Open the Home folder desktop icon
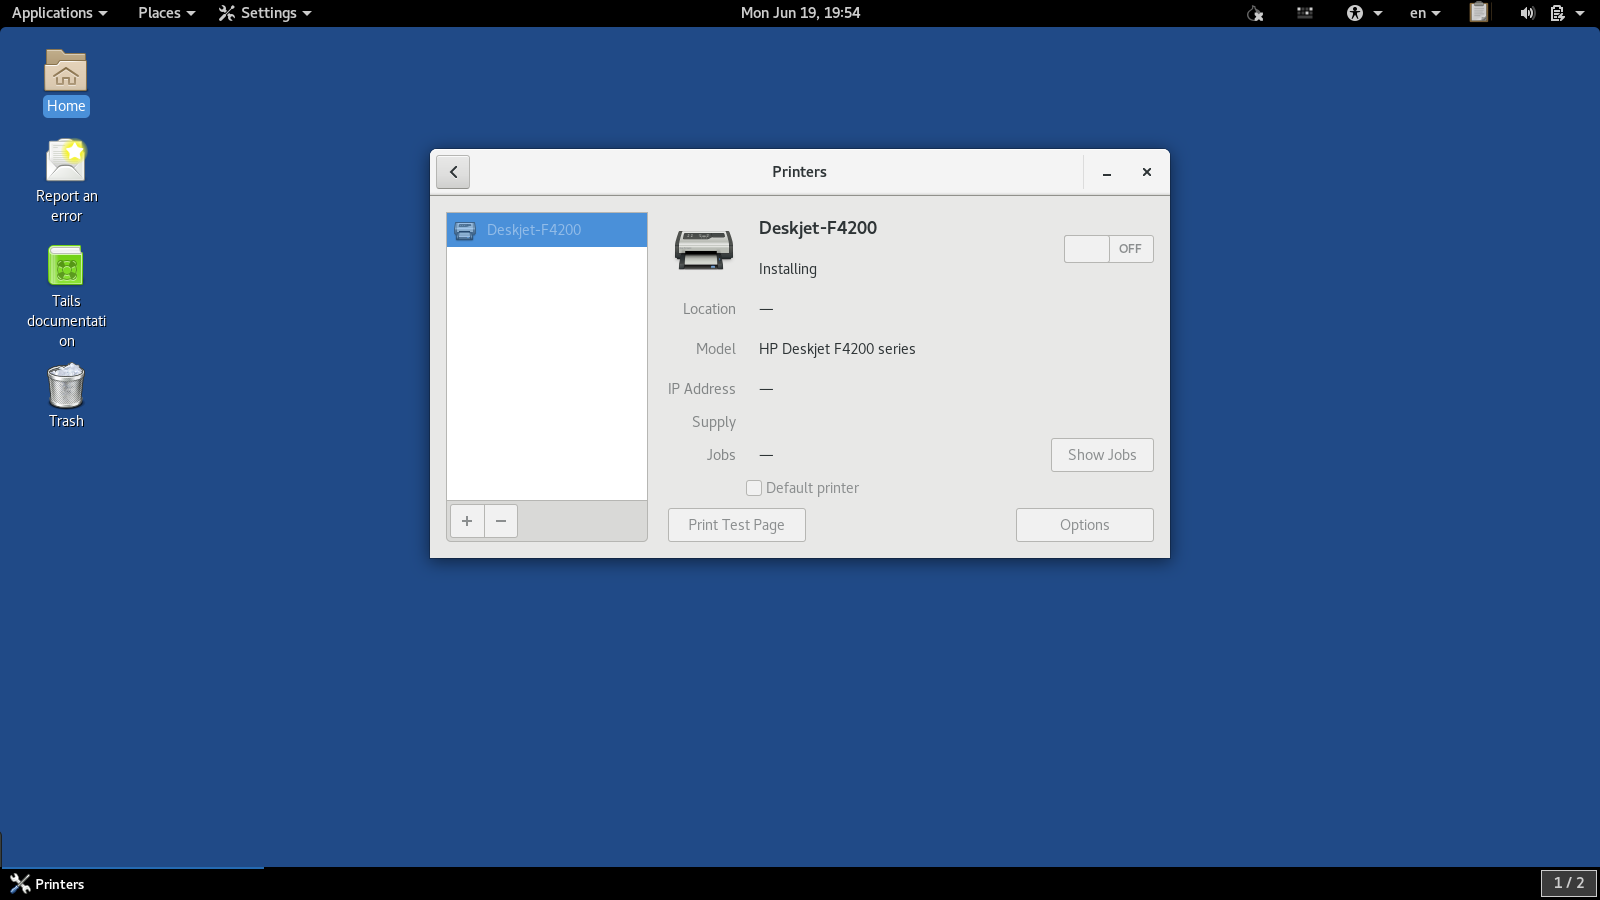This screenshot has height=900, width=1600. pyautogui.click(x=66, y=83)
